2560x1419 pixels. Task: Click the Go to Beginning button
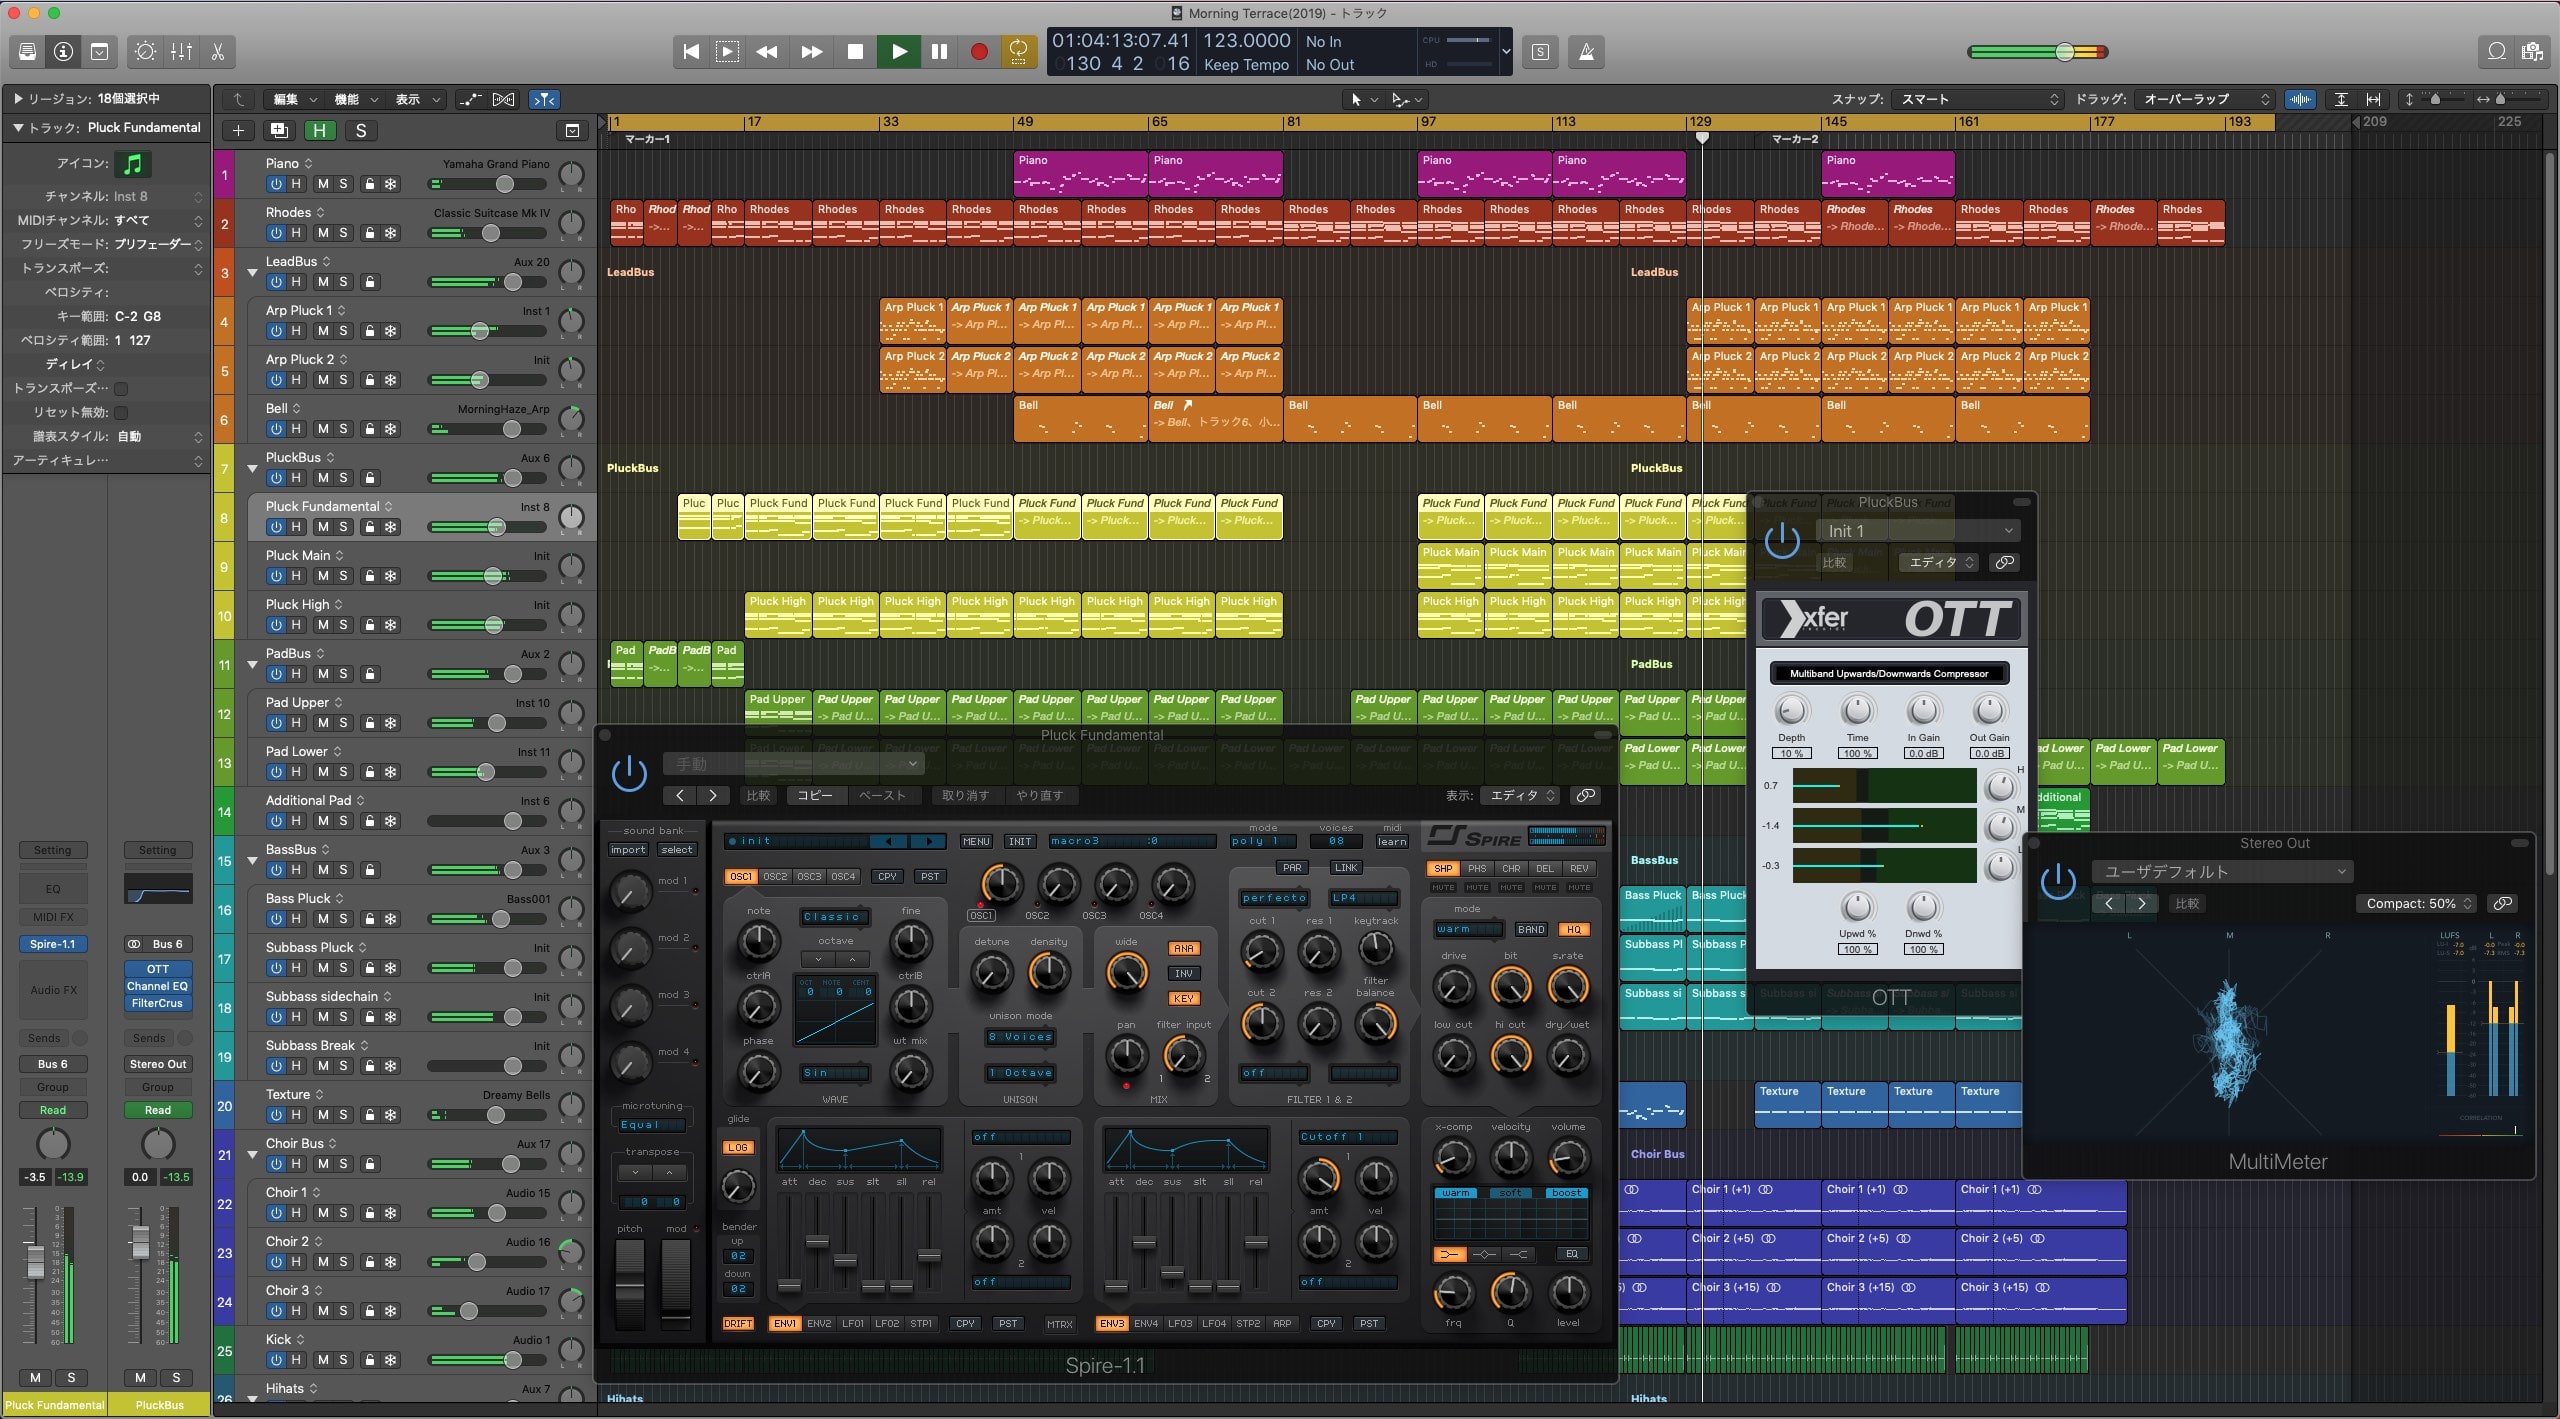point(690,52)
